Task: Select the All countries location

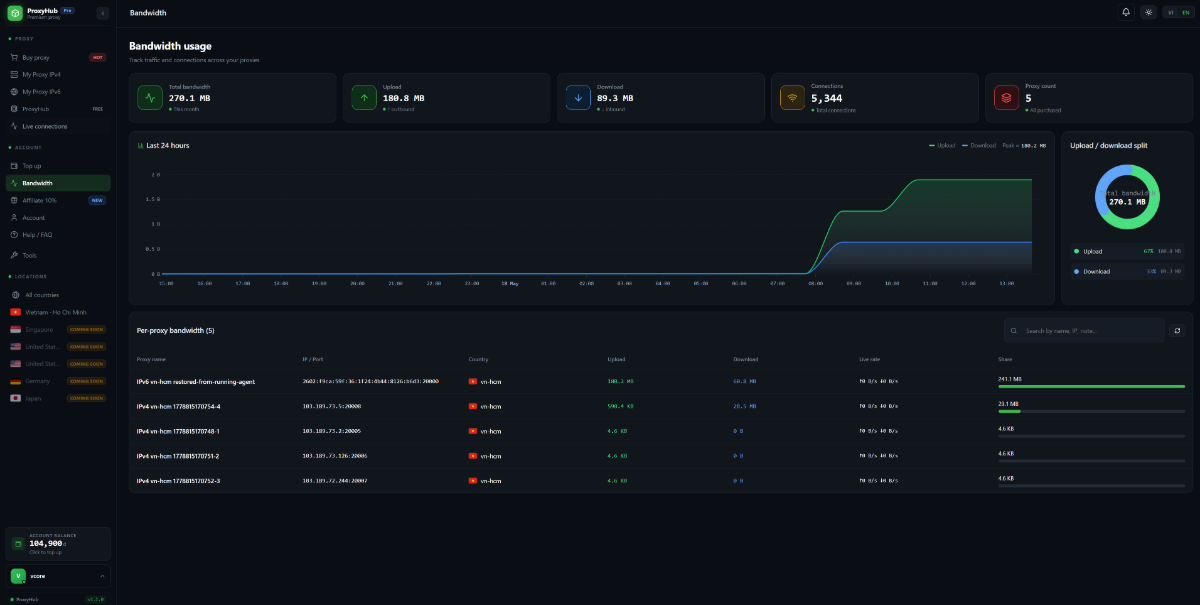Action: pyautogui.click(x=58, y=295)
